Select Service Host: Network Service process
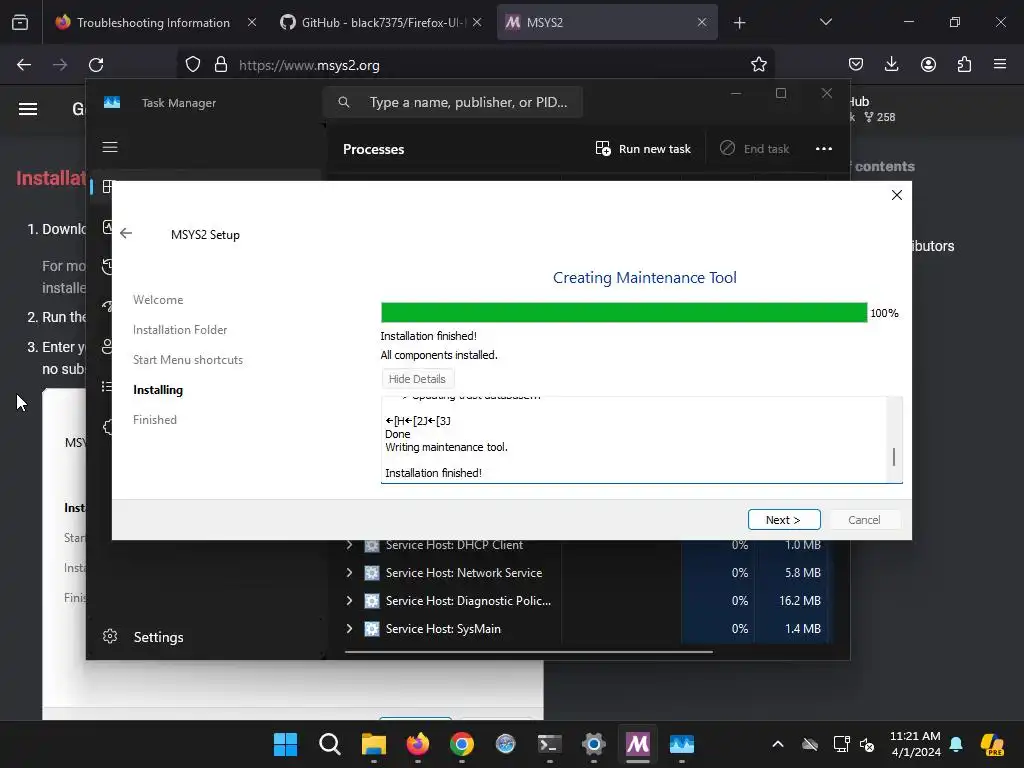 click(x=464, y=573)
